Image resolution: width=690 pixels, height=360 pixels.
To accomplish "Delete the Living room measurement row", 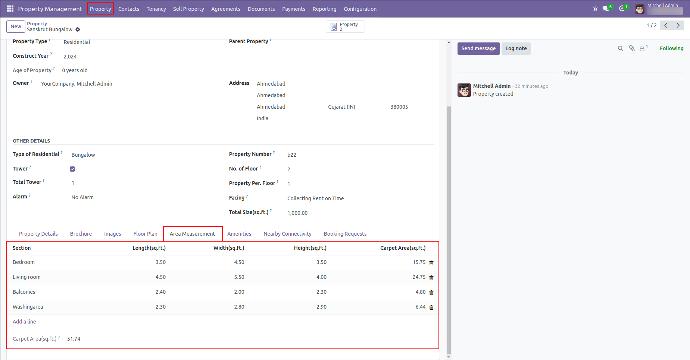I will (x=431, y=277).
